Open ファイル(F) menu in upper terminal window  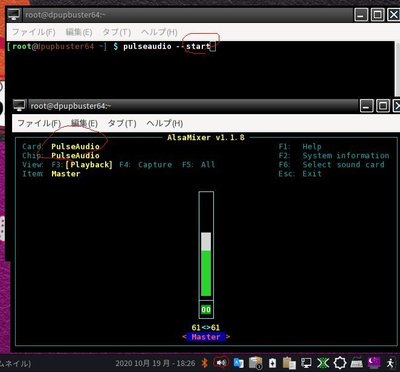click(34, 32)
